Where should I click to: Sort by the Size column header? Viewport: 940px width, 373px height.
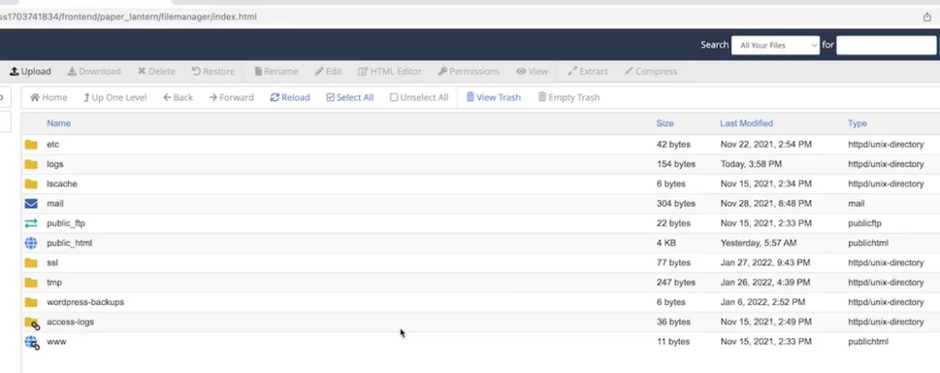665,123
